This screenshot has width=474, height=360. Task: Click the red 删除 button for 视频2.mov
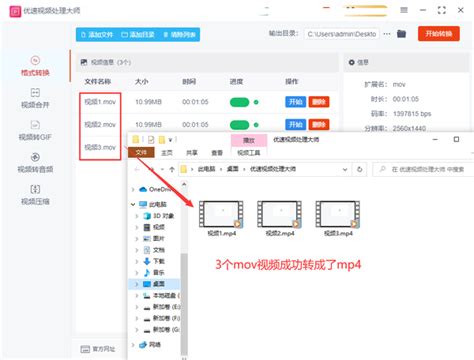(x=319, y=124)
